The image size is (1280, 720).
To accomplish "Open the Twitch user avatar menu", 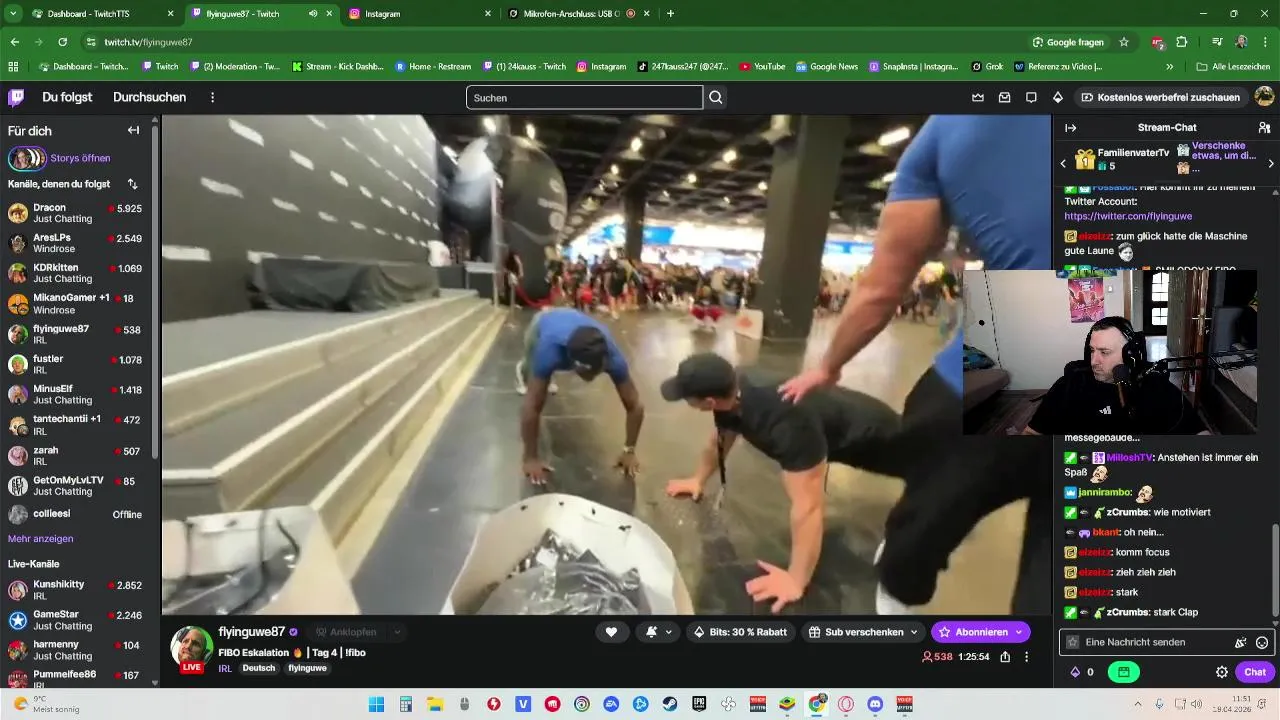I will point(1264,97).
